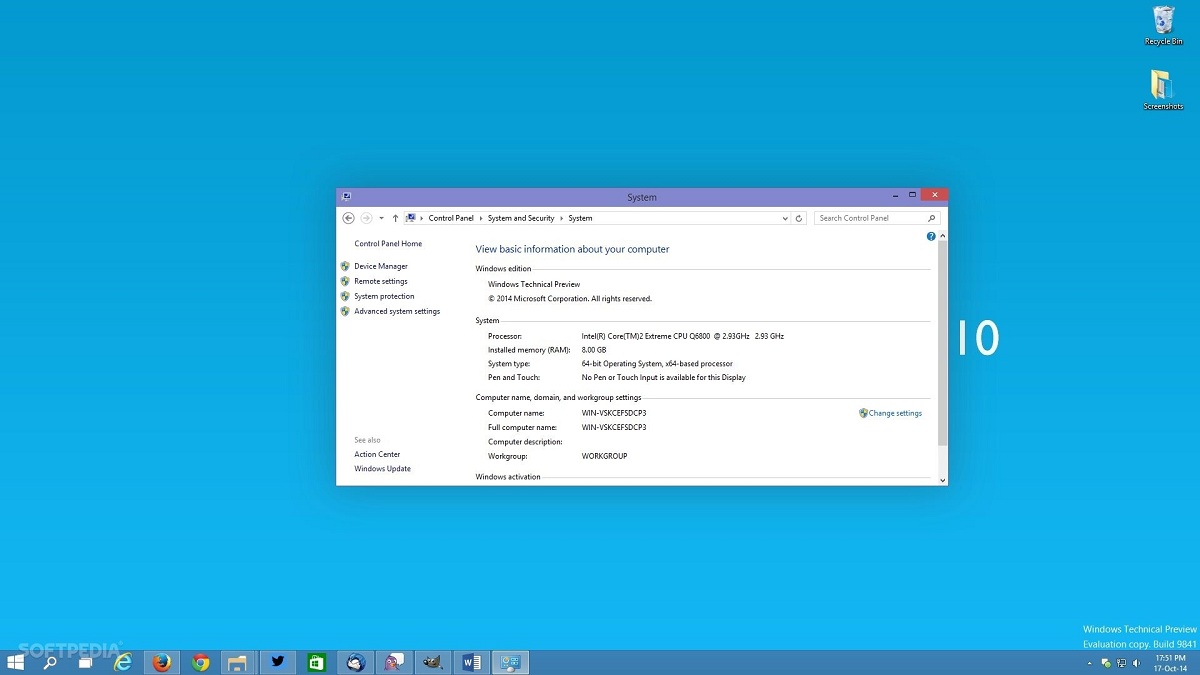
Task: Click the chevron after System and Security breadcrumb
Action: tap(560, 217)
